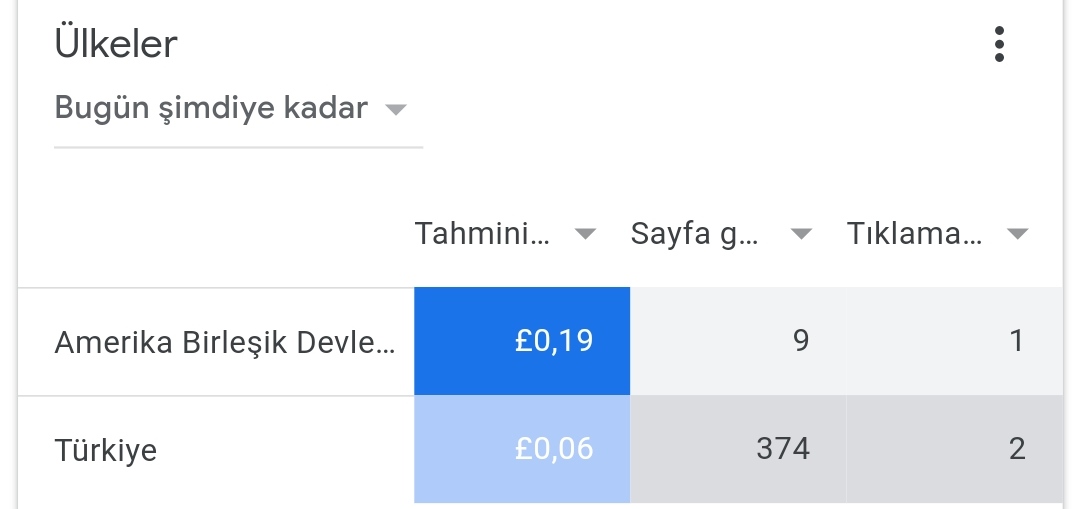Click small triangle beside Bugün şimdiye kadar

click(x=395, y=110)
